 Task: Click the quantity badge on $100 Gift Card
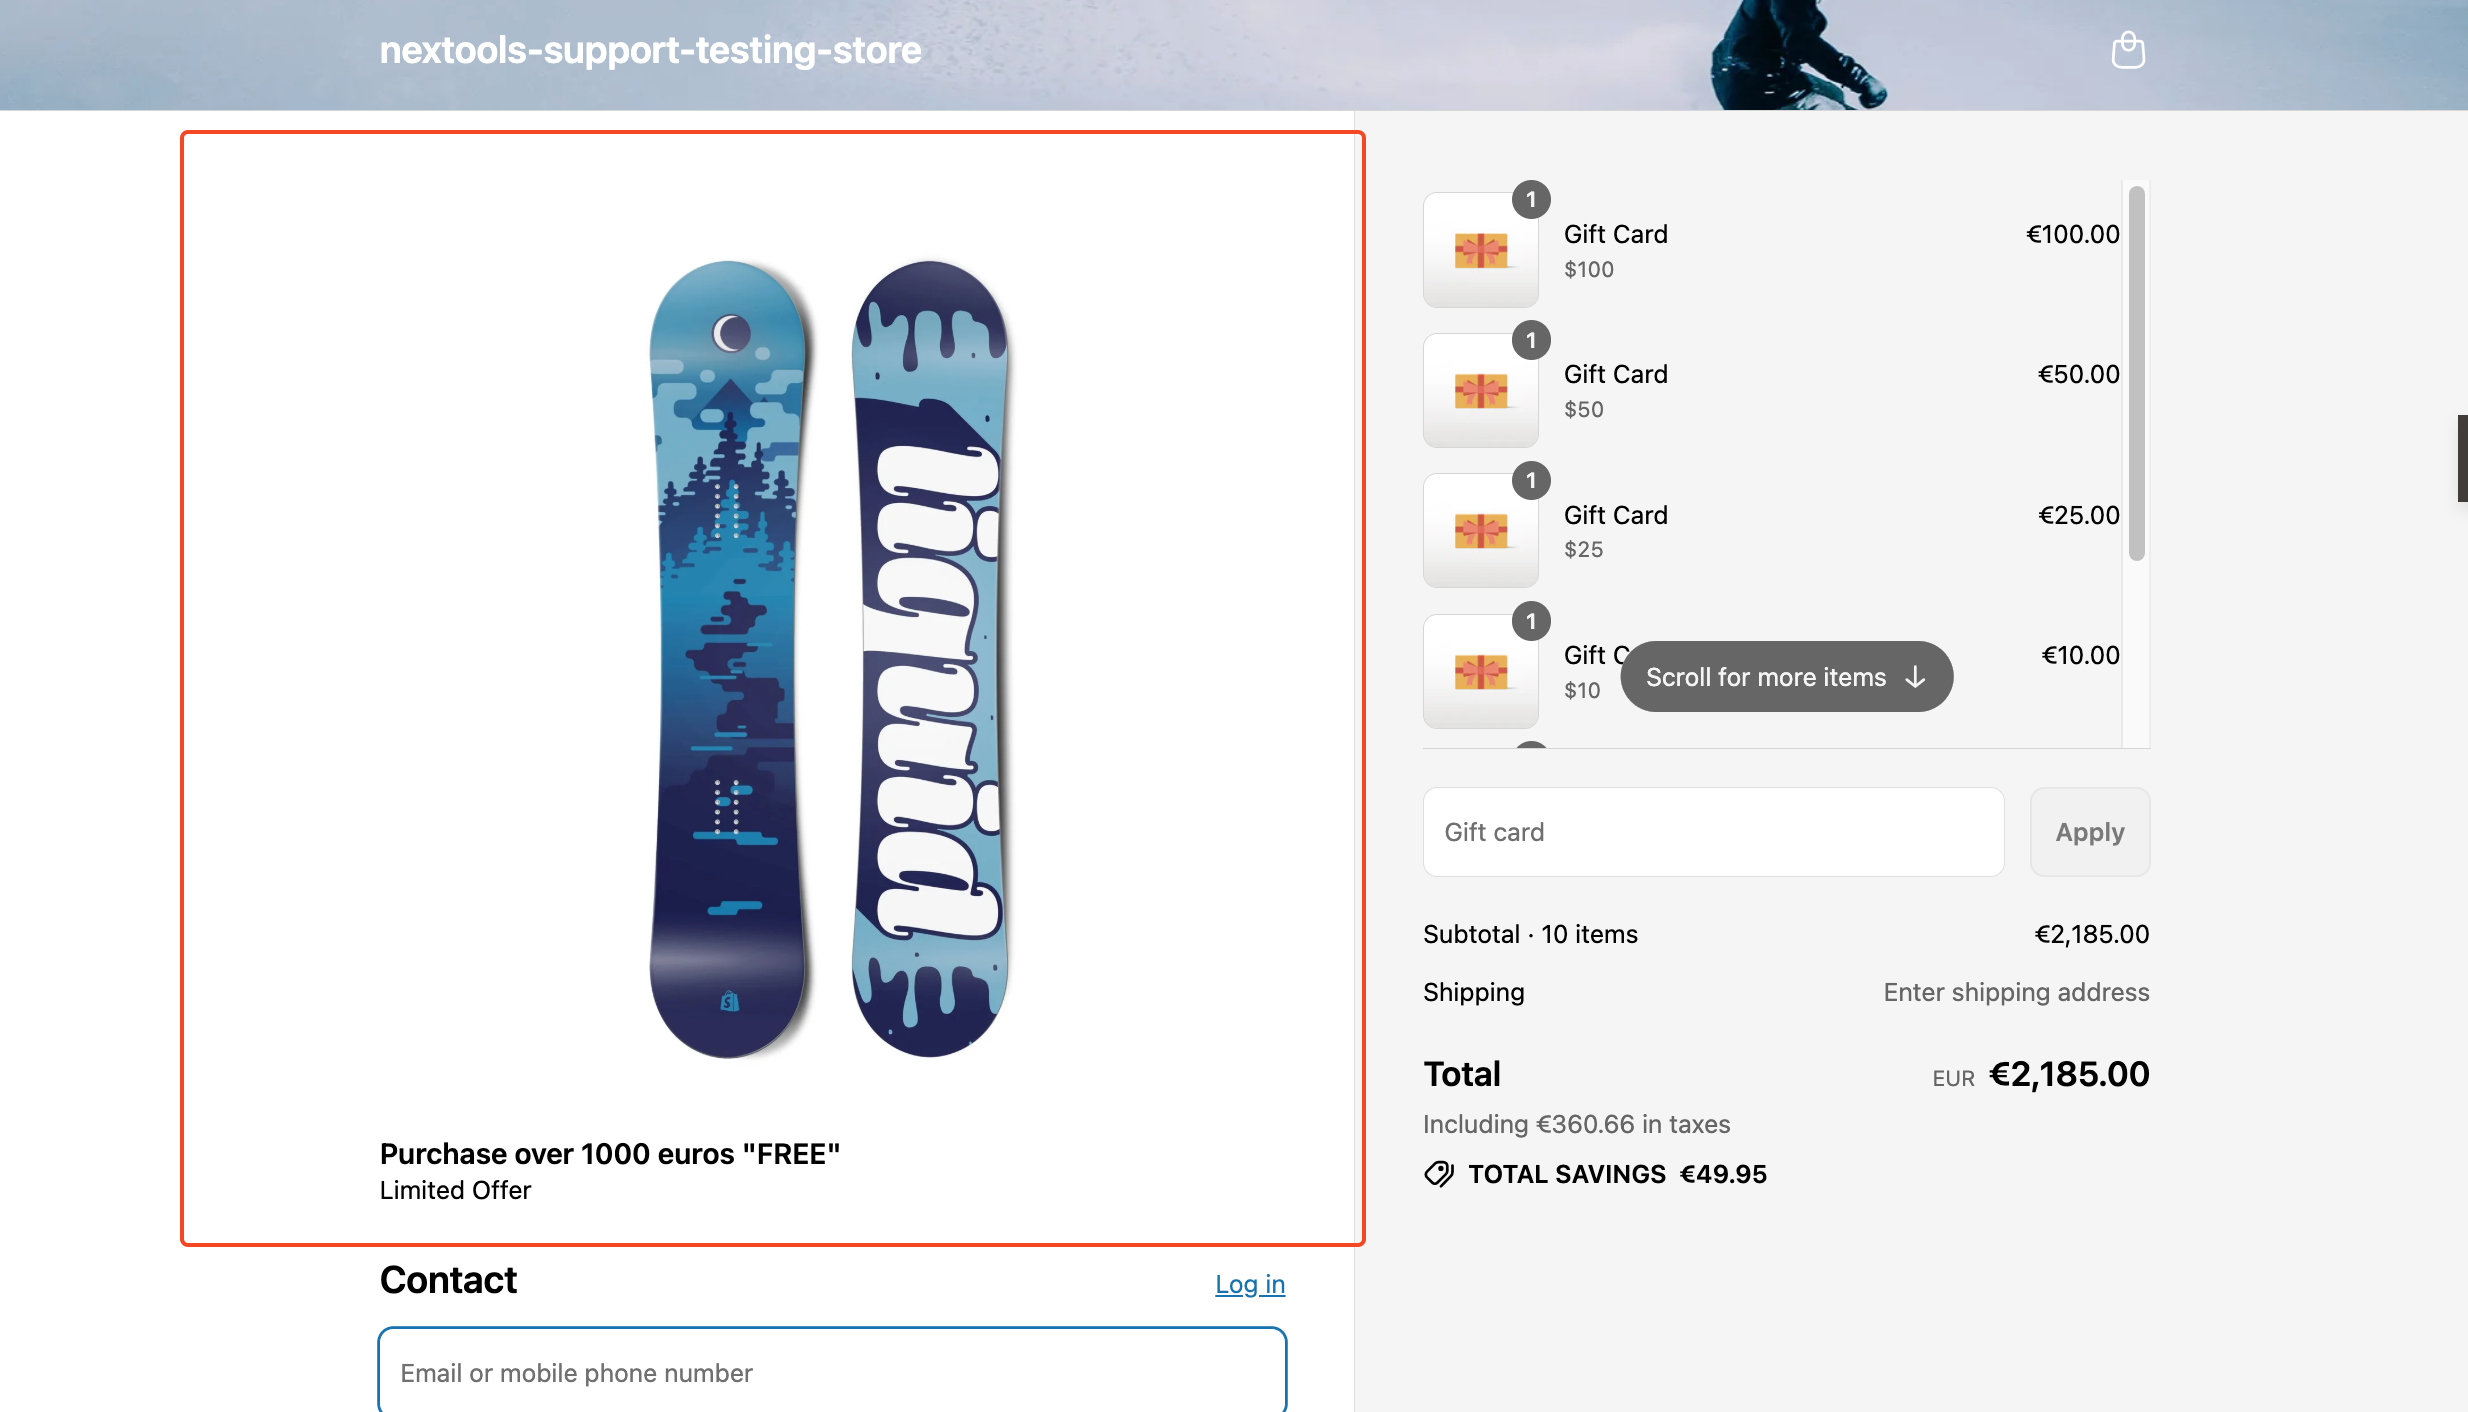pos(1531,200)
